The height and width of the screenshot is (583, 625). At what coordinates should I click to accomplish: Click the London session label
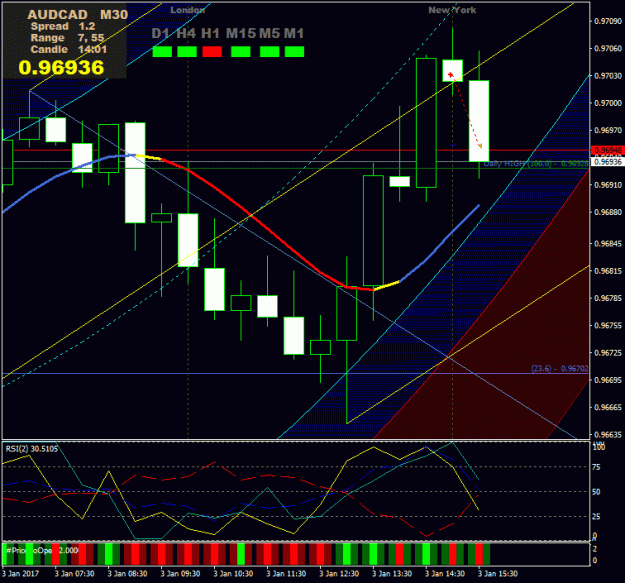click(x=188, y=10)
